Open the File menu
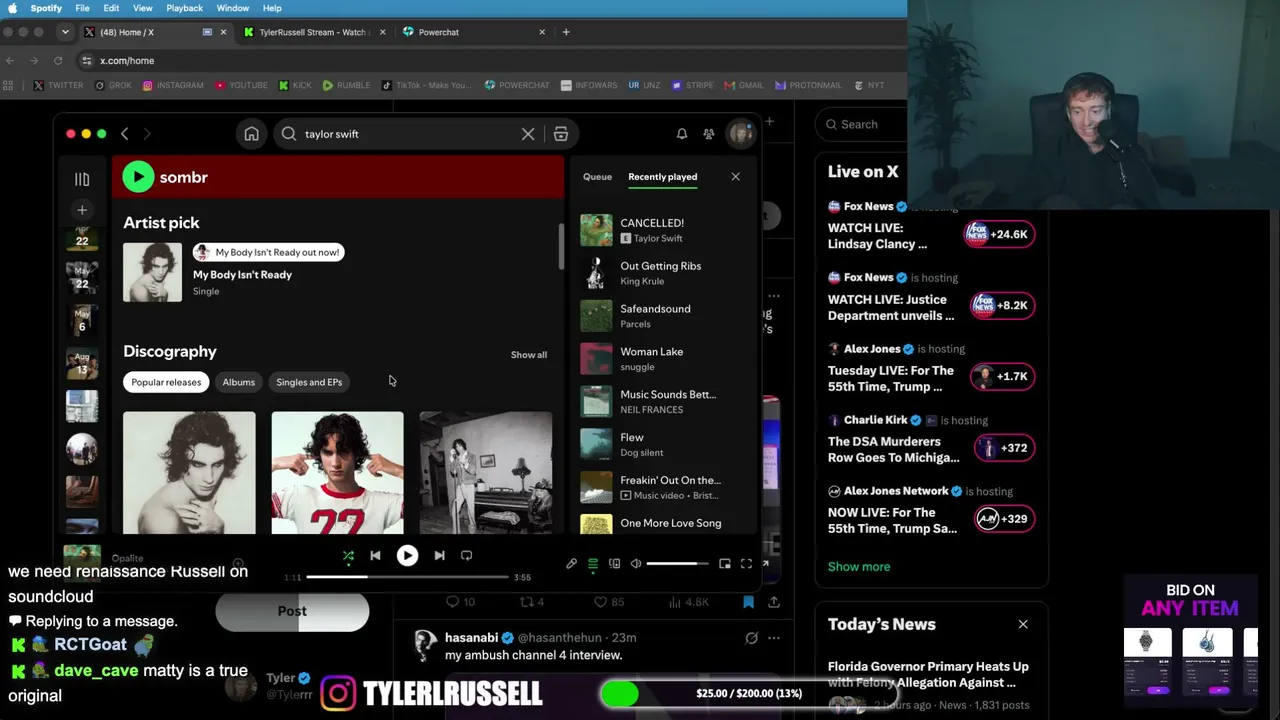This screenshot has height=720, width=1280. [x=82, y=8]
